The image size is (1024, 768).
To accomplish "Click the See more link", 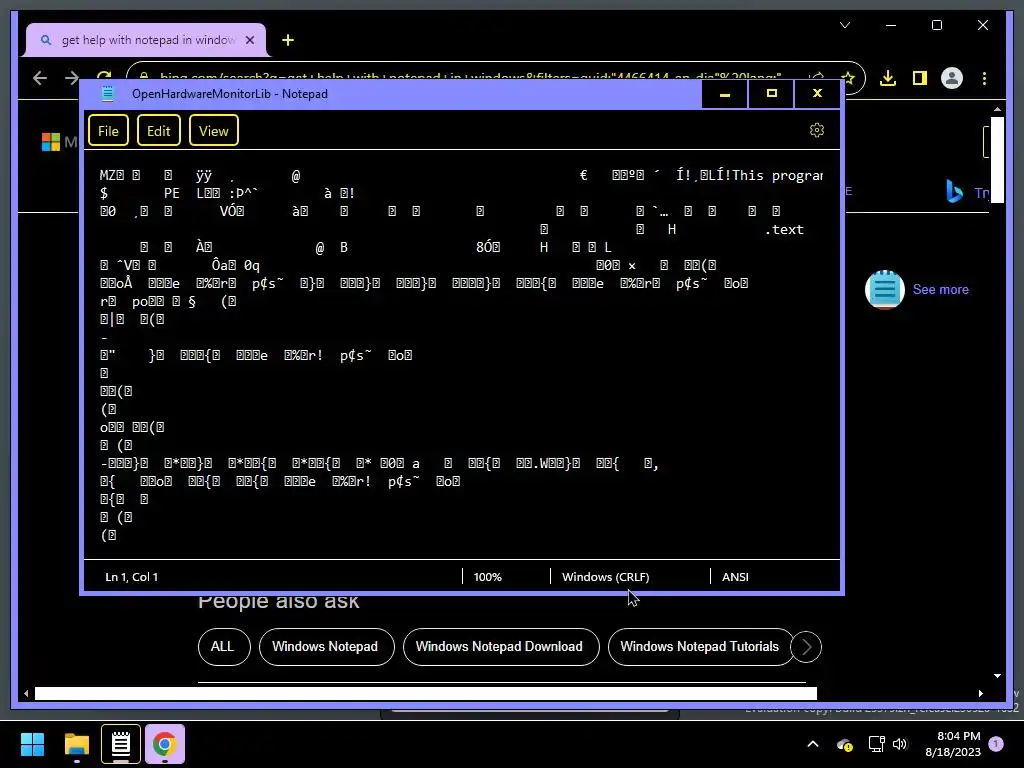I will tap(940, 289).
